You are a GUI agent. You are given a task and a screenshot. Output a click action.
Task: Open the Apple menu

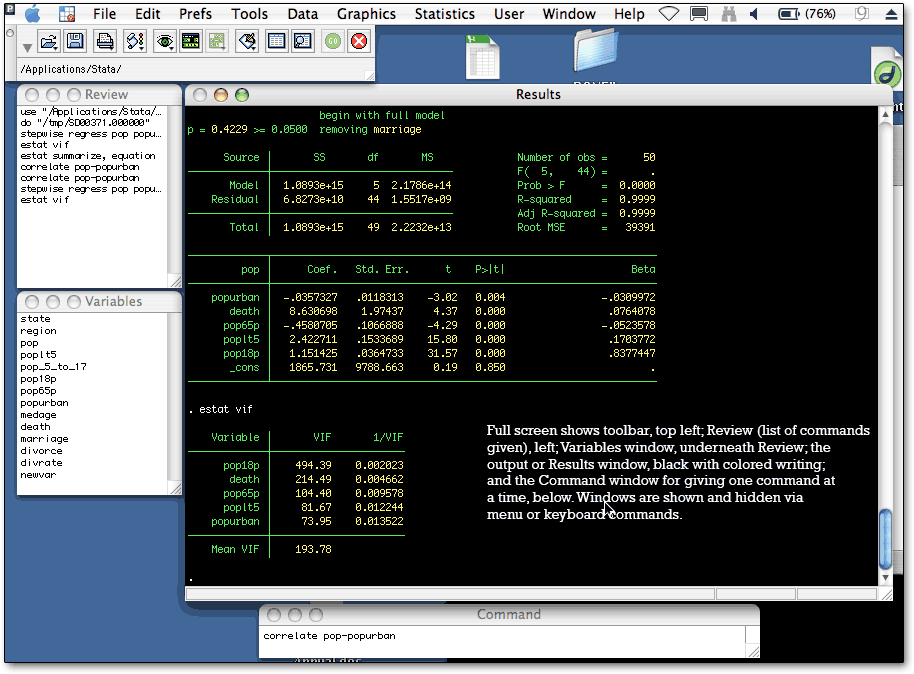point(33,13)
